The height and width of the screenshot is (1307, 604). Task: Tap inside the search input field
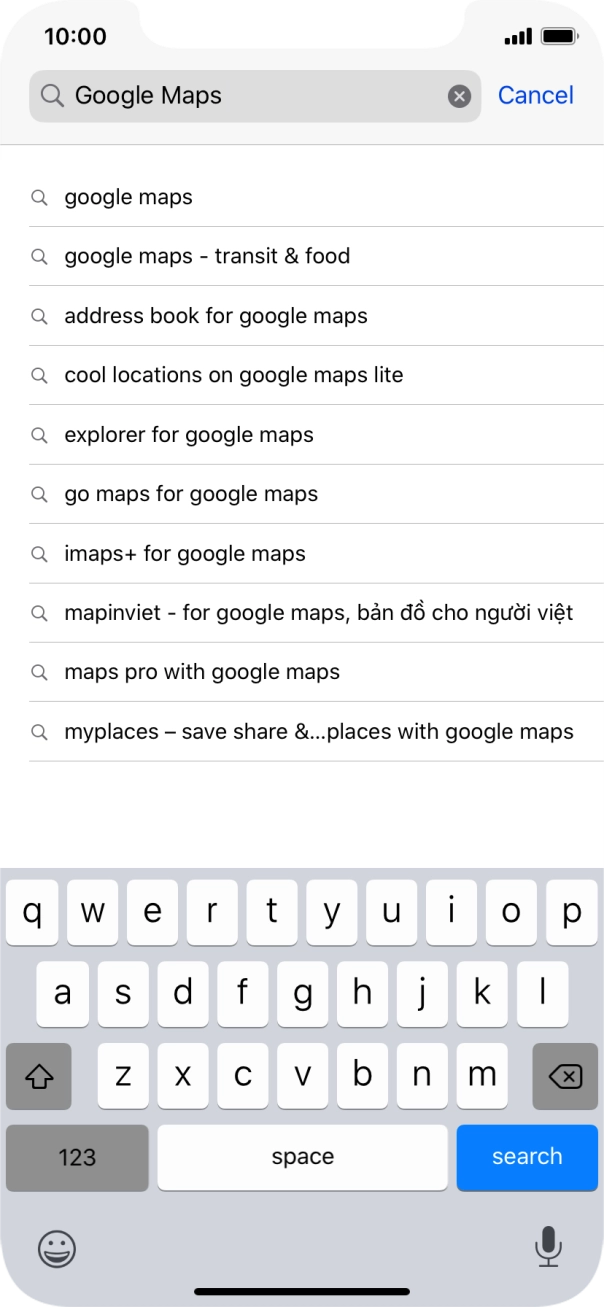point(250,95)
